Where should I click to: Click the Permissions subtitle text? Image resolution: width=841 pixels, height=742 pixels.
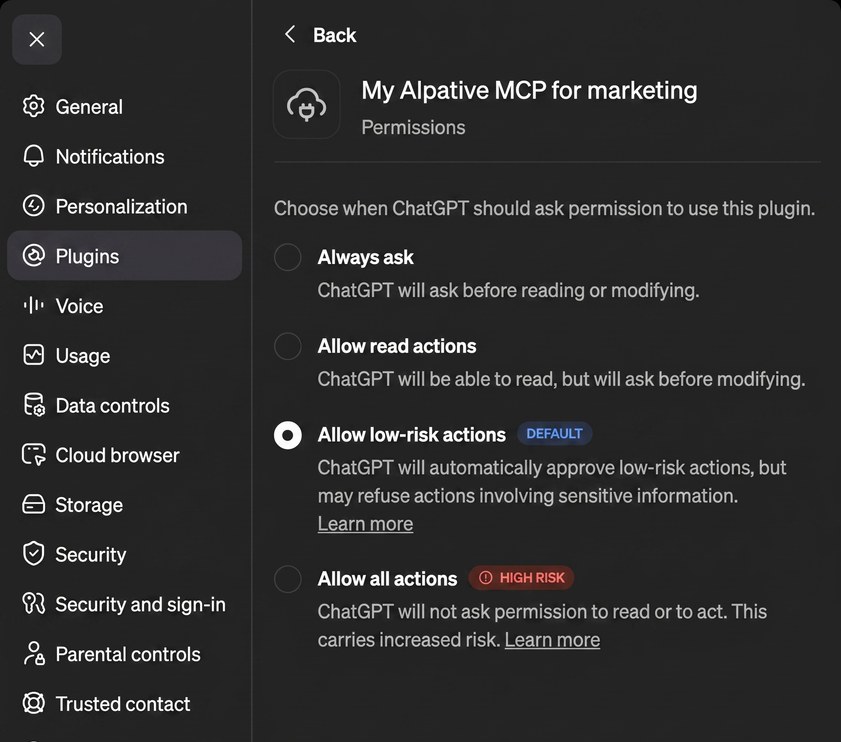point(413,127)
